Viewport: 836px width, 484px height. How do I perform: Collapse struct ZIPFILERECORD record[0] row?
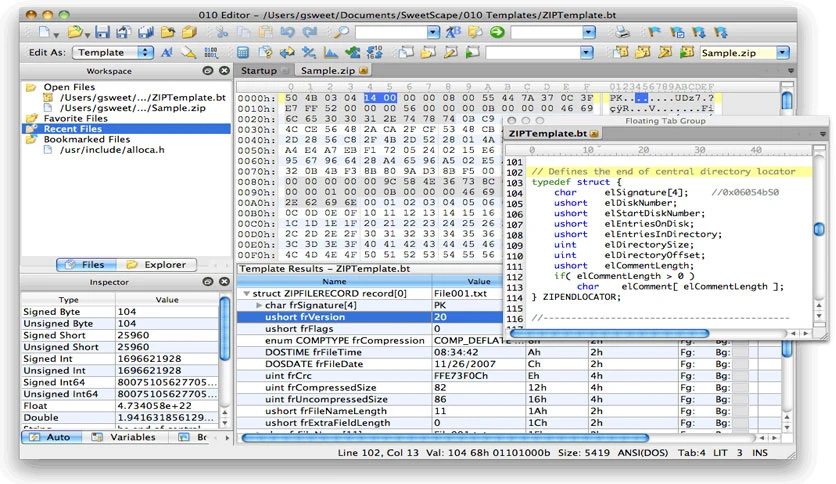(x=246, y=294)
